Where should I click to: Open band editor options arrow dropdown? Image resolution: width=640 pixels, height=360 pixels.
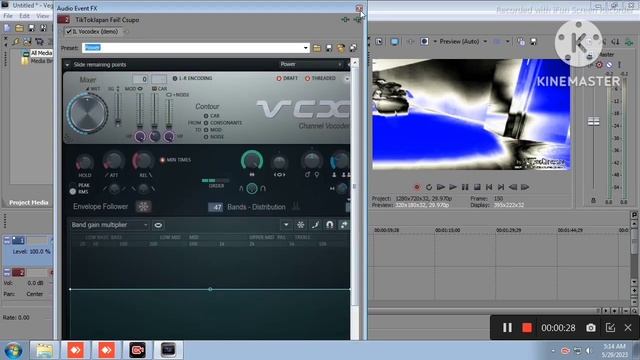pyautogui.click(x=286, y=225)
